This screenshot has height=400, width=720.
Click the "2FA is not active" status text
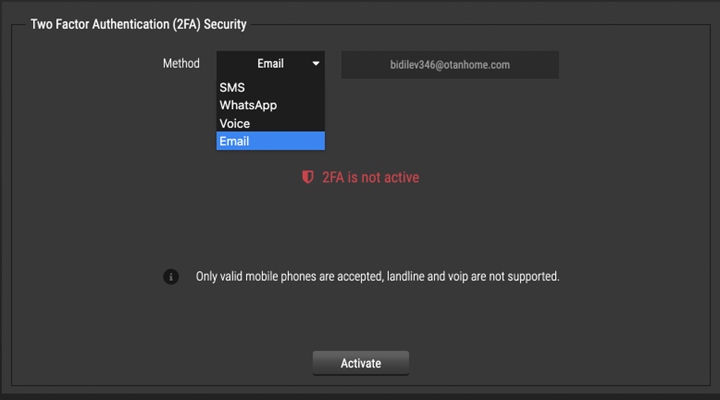(370, 178)
